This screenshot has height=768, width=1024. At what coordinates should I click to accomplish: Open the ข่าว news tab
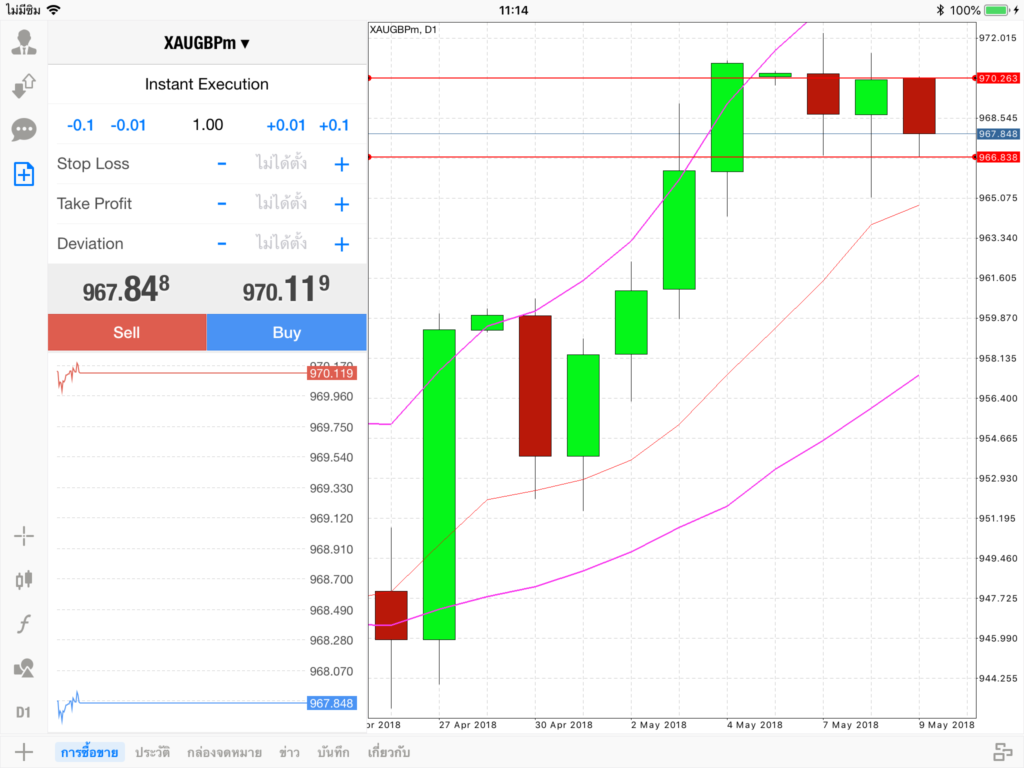[290, 752]
